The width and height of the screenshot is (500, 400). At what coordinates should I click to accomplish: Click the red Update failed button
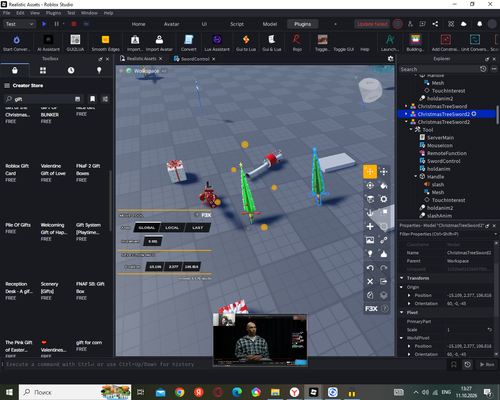click(372, 24)
